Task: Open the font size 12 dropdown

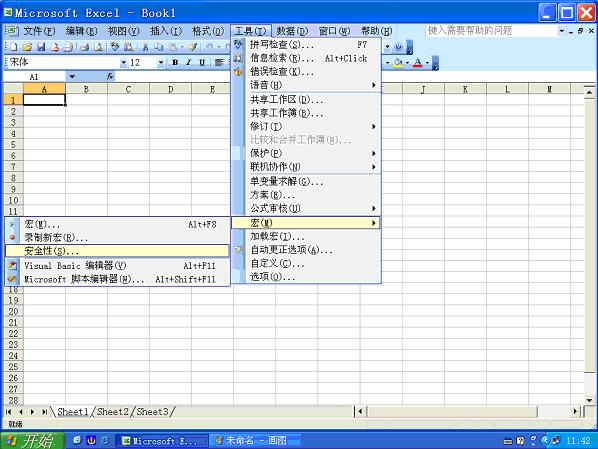Action: 161,63
